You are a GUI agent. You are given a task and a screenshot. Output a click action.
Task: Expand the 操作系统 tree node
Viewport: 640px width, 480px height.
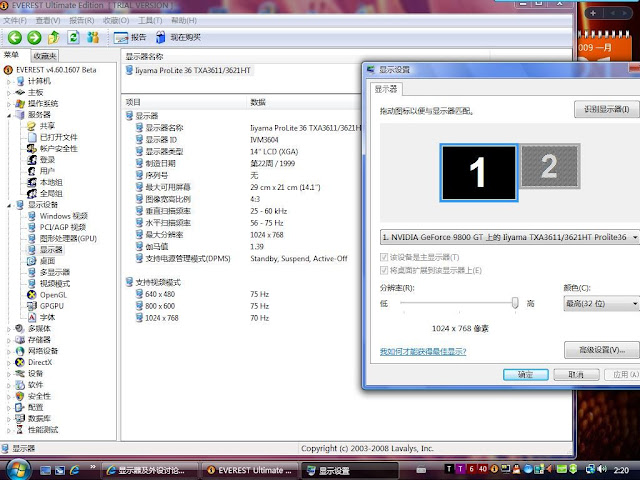click(9, 104)
